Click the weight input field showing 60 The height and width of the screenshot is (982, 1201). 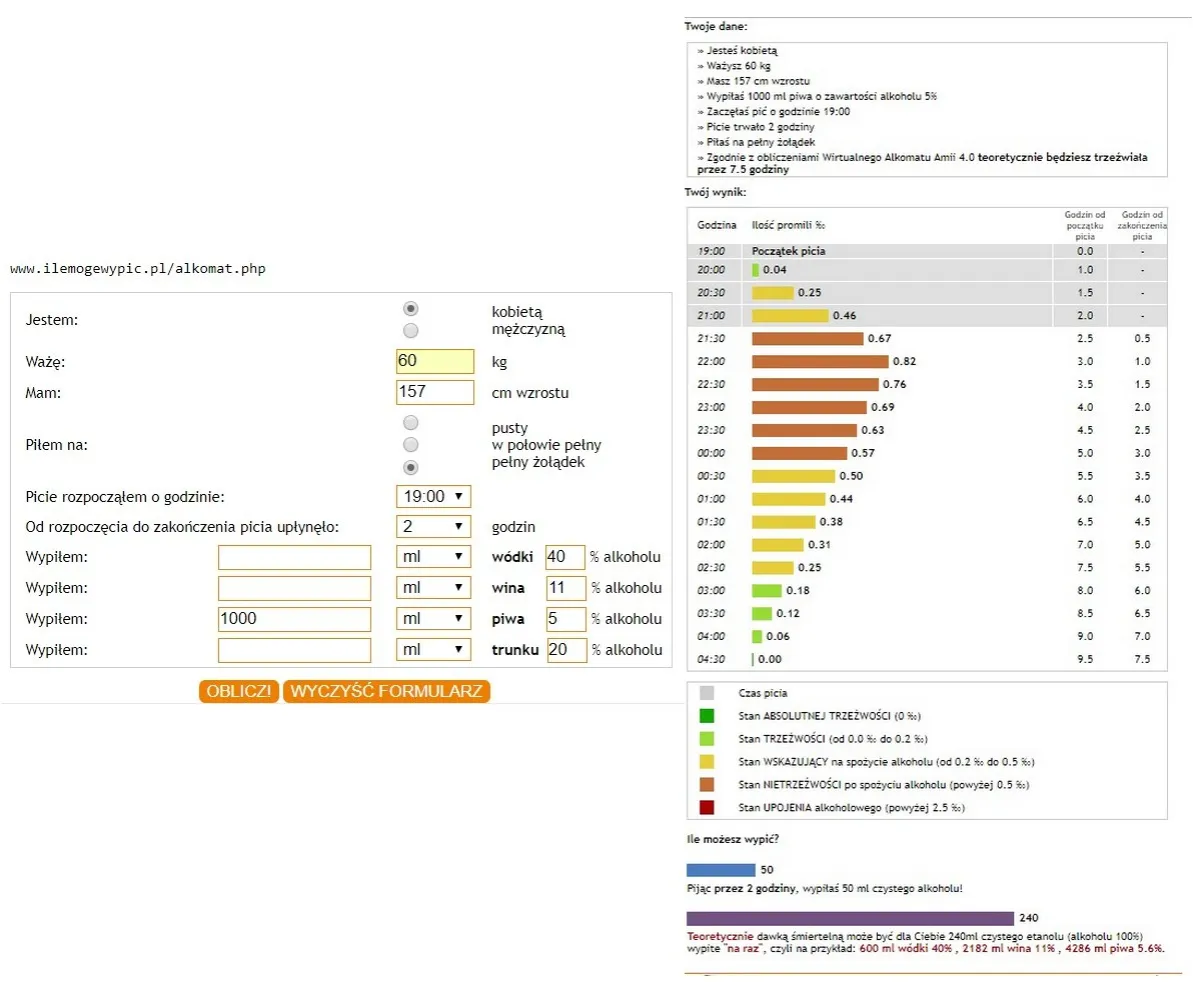tap(435, 361)
